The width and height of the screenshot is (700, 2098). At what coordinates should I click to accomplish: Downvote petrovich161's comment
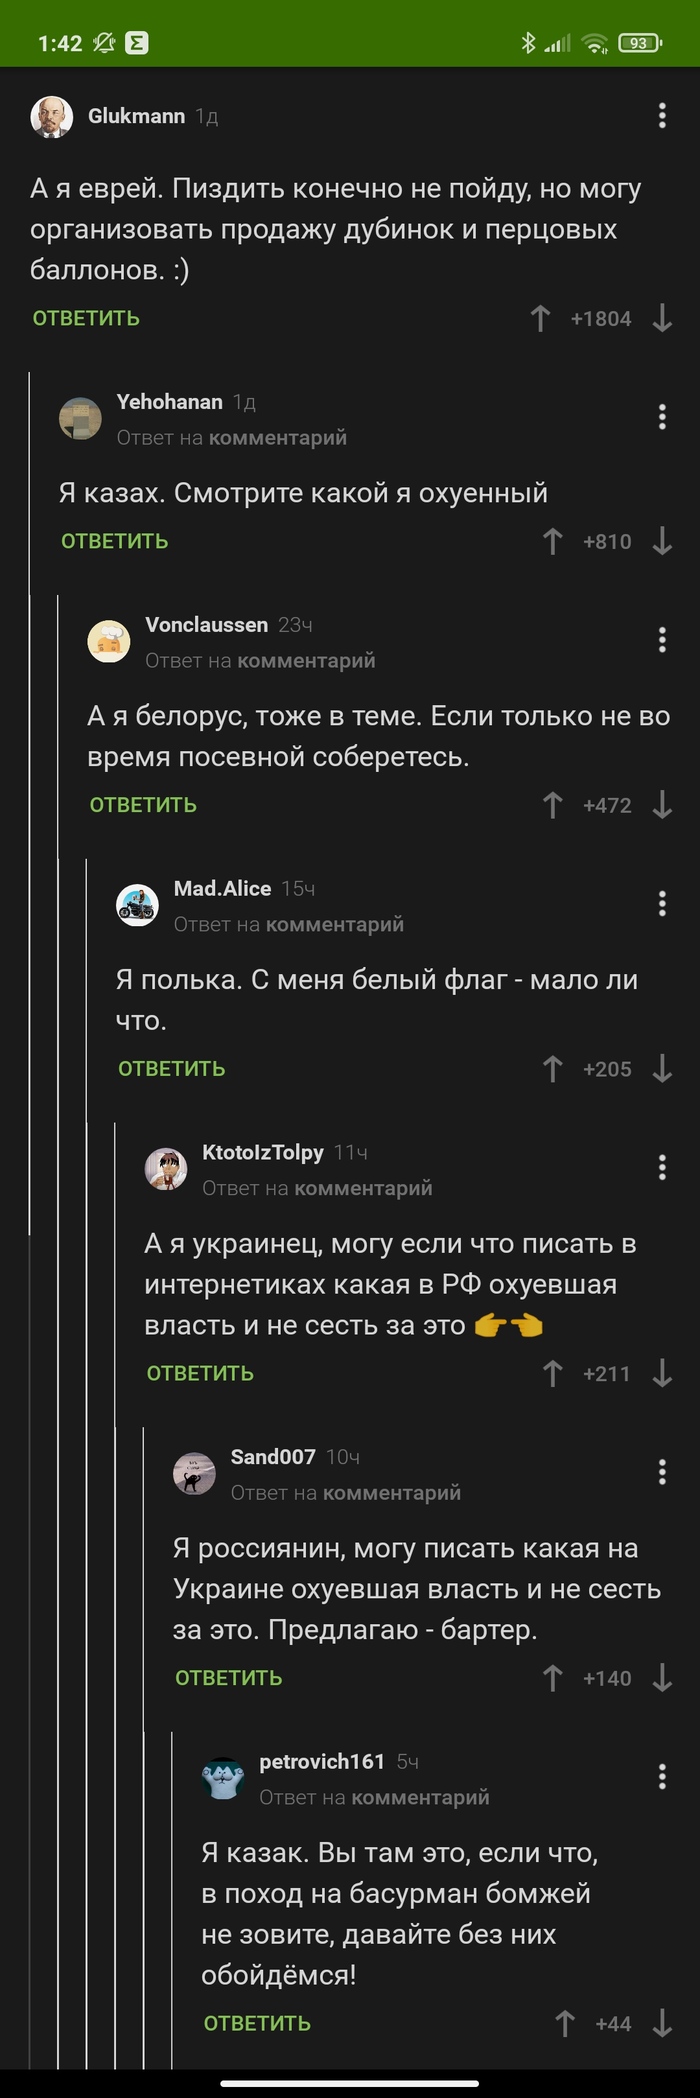point(662,1996)
